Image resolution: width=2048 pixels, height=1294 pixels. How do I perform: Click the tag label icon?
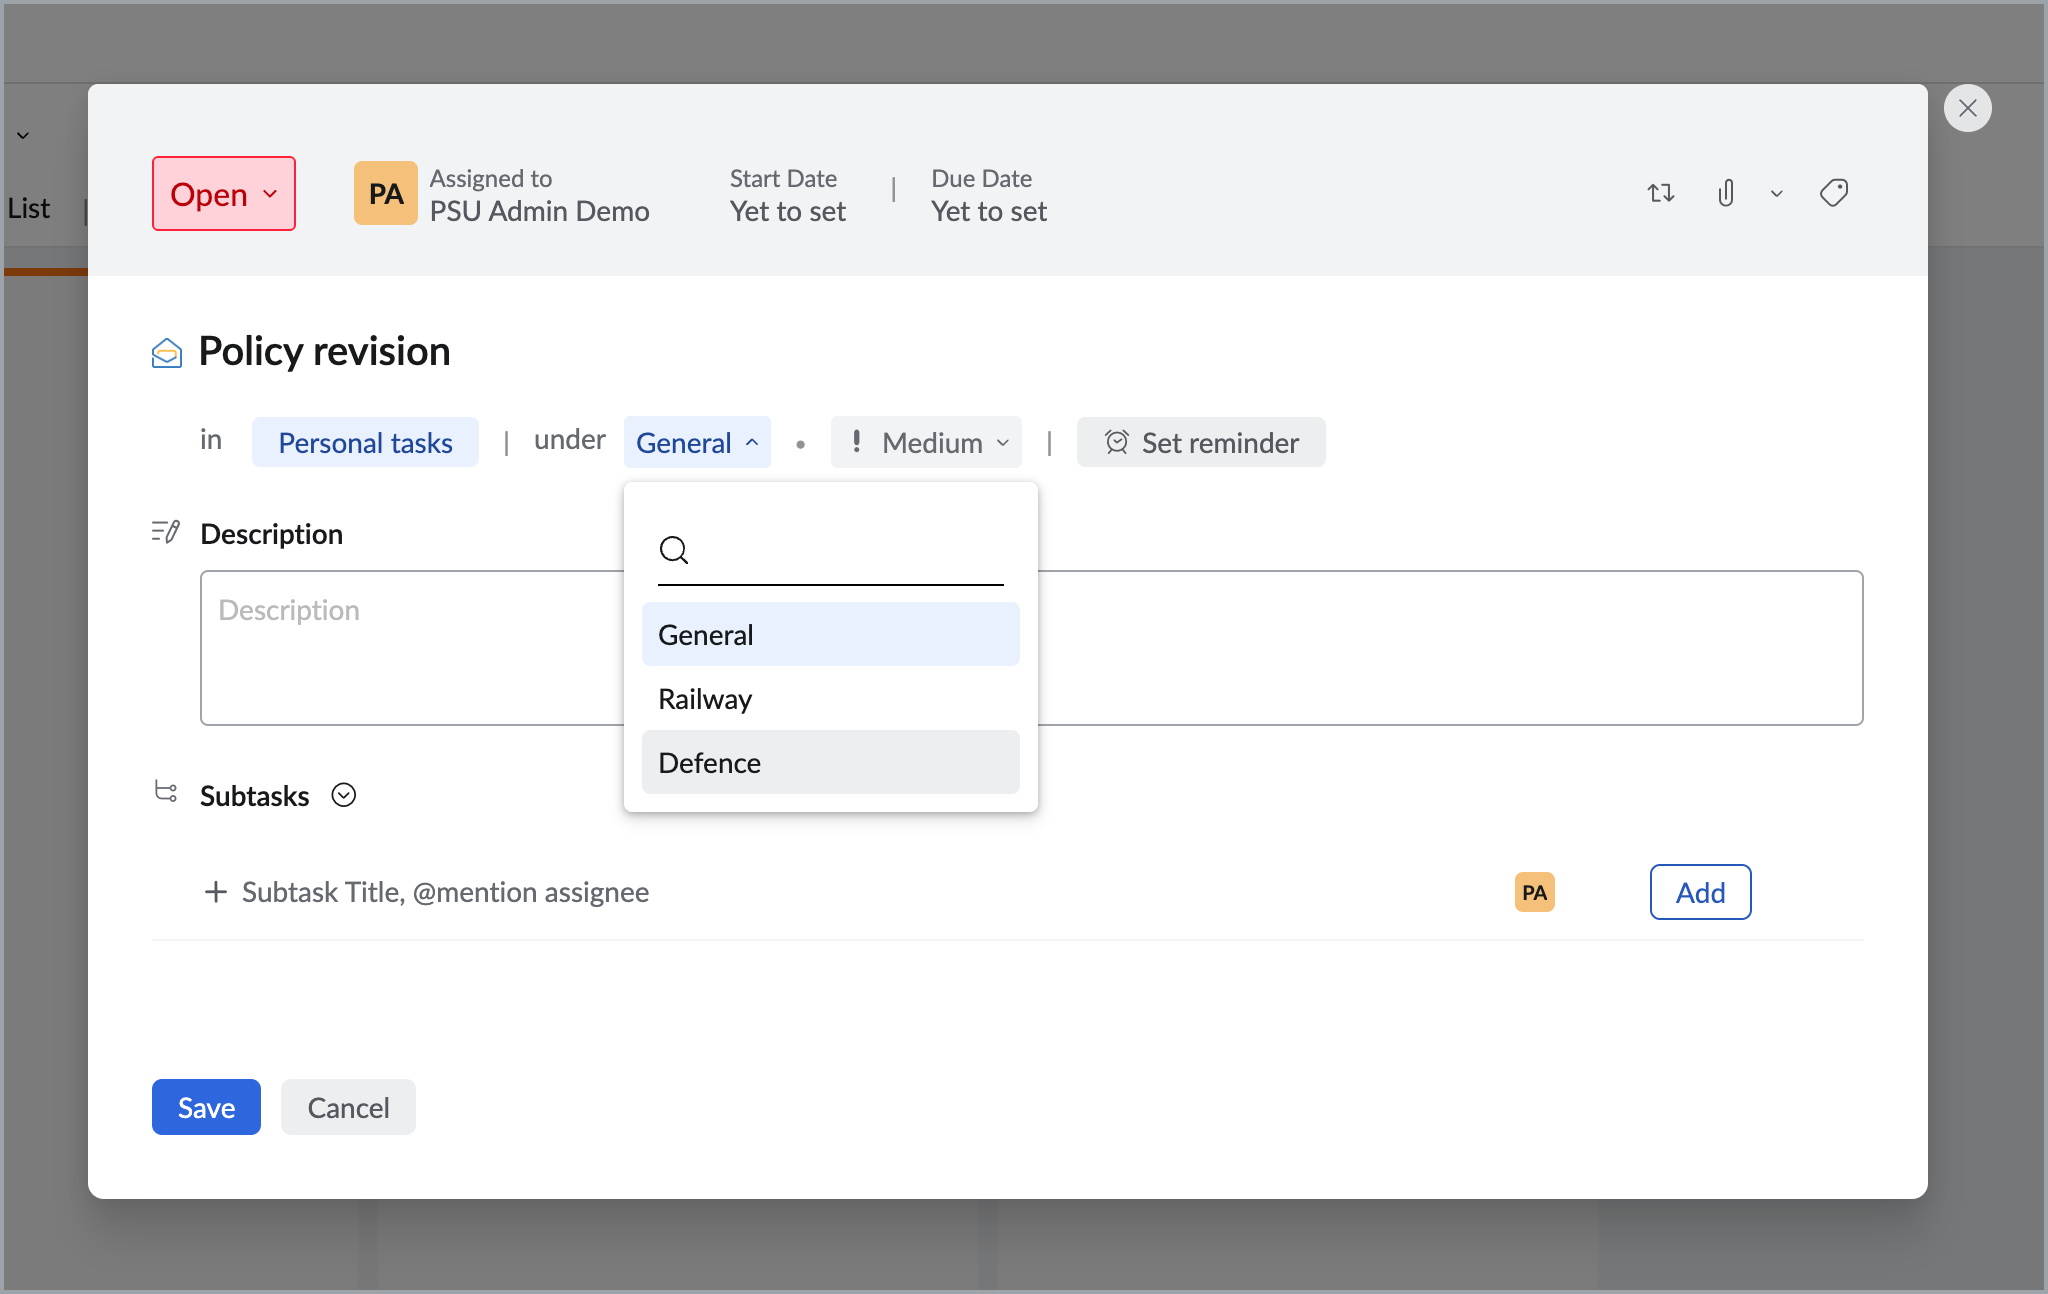click(x=1834, y=193)
